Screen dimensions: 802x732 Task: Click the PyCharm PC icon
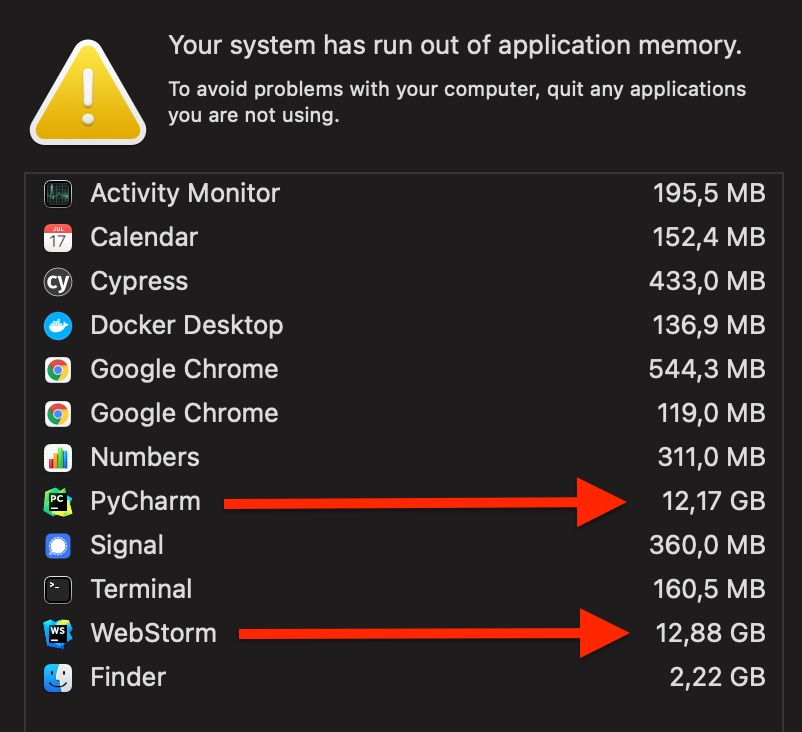(x=58, y=502)
